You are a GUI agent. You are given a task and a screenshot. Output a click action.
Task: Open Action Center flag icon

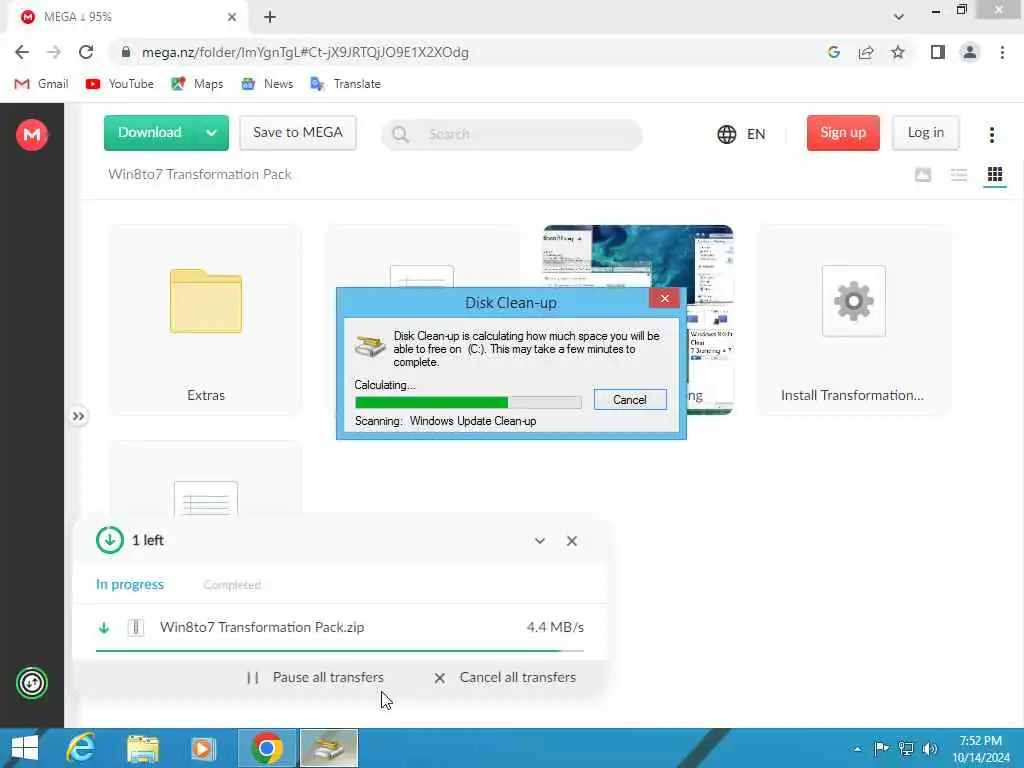tap(881, 748)
